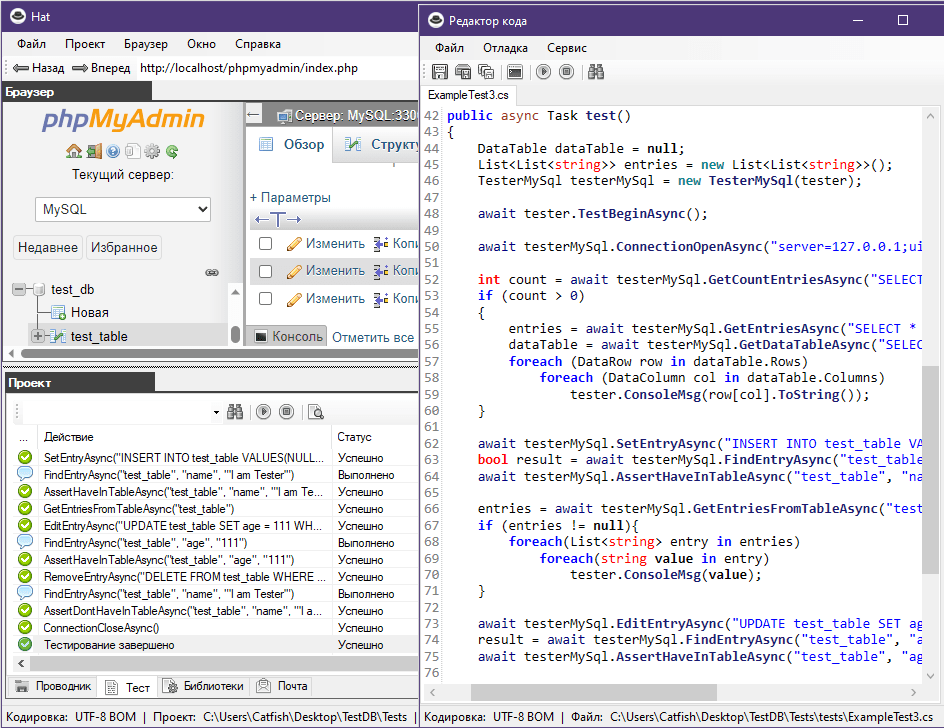
Task: Click the phpMyAdmin reload navigation icon
Action: point(172,152)
